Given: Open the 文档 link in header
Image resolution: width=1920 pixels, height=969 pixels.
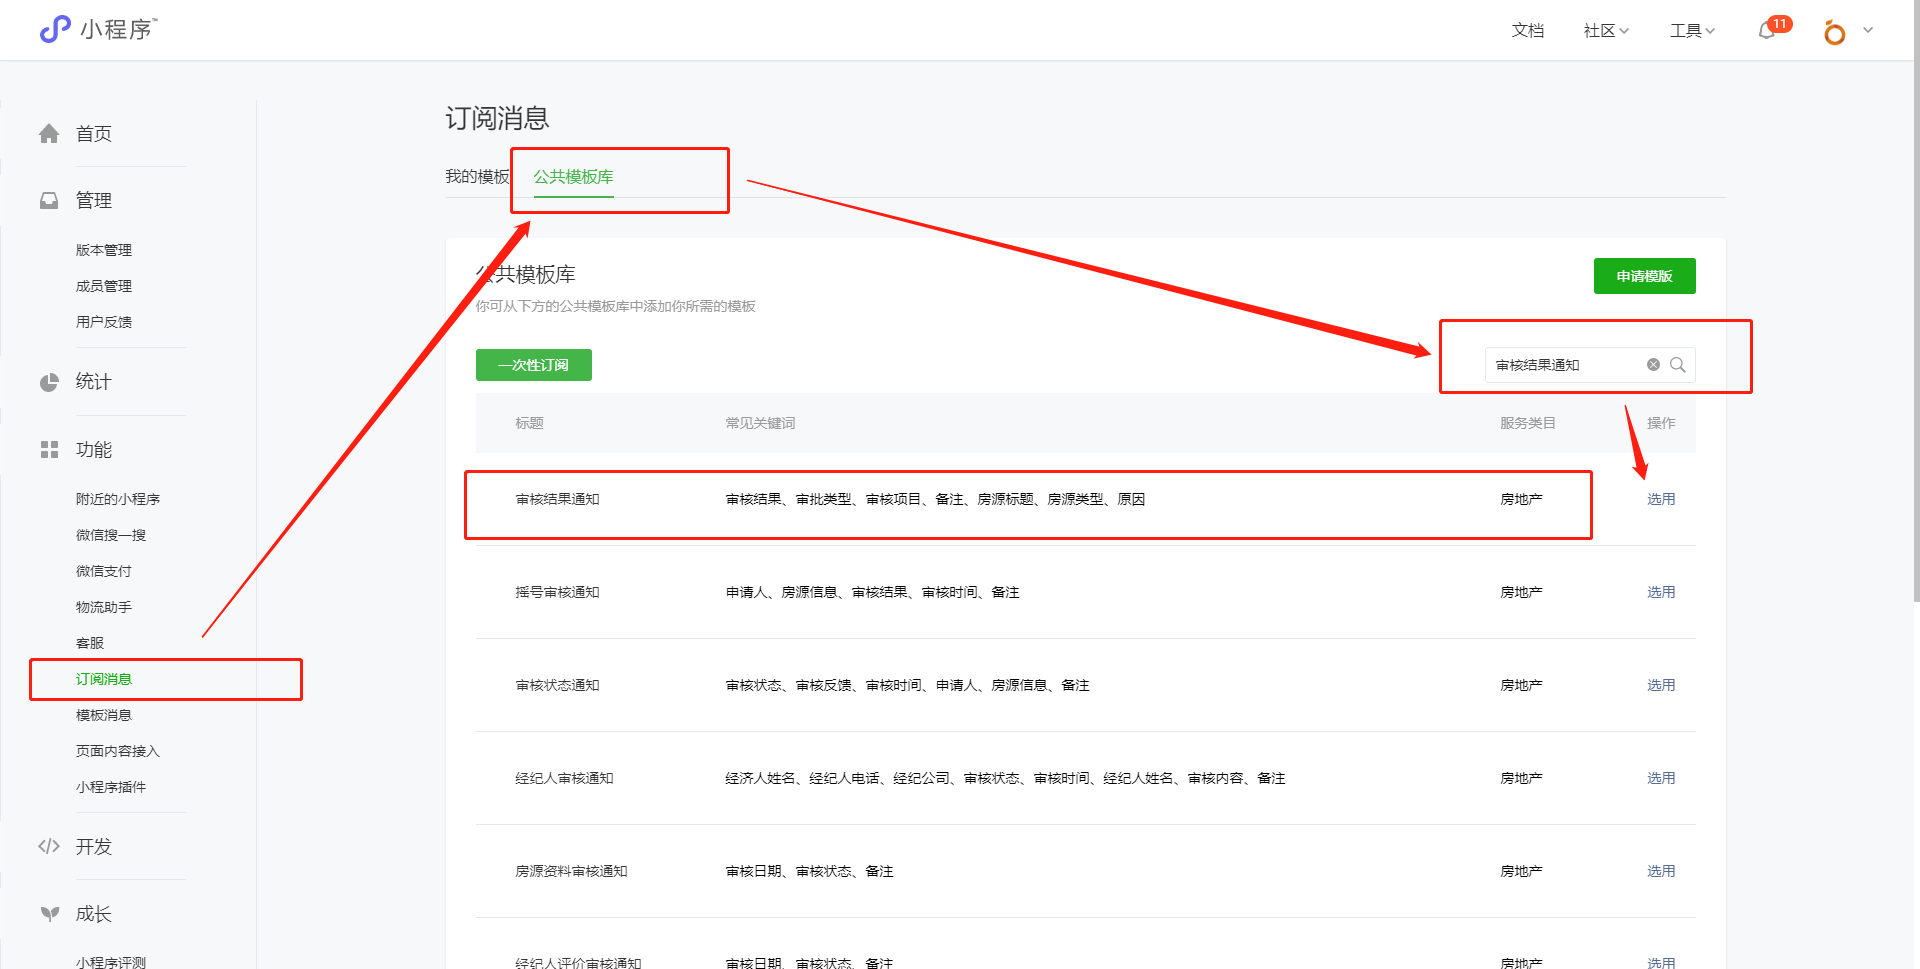Looking at the screenshot, I should (x=1528, y=31).
